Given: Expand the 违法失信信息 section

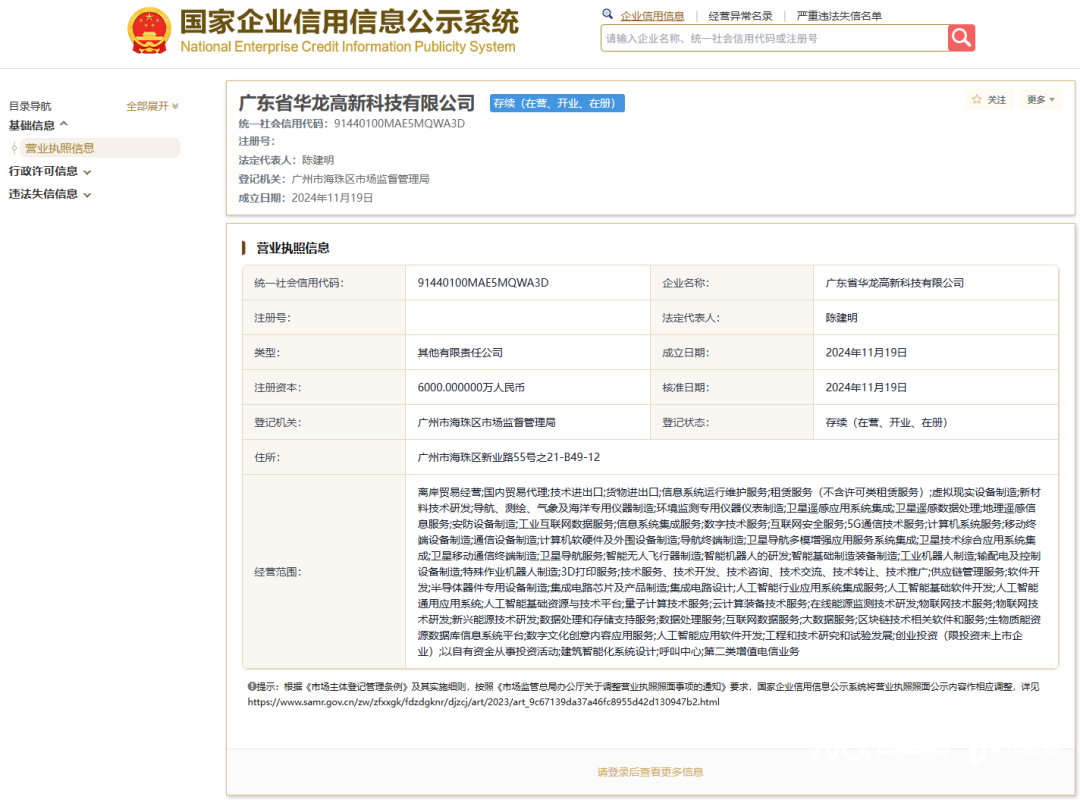Looking at the screenshot, I should pos(50,194).
